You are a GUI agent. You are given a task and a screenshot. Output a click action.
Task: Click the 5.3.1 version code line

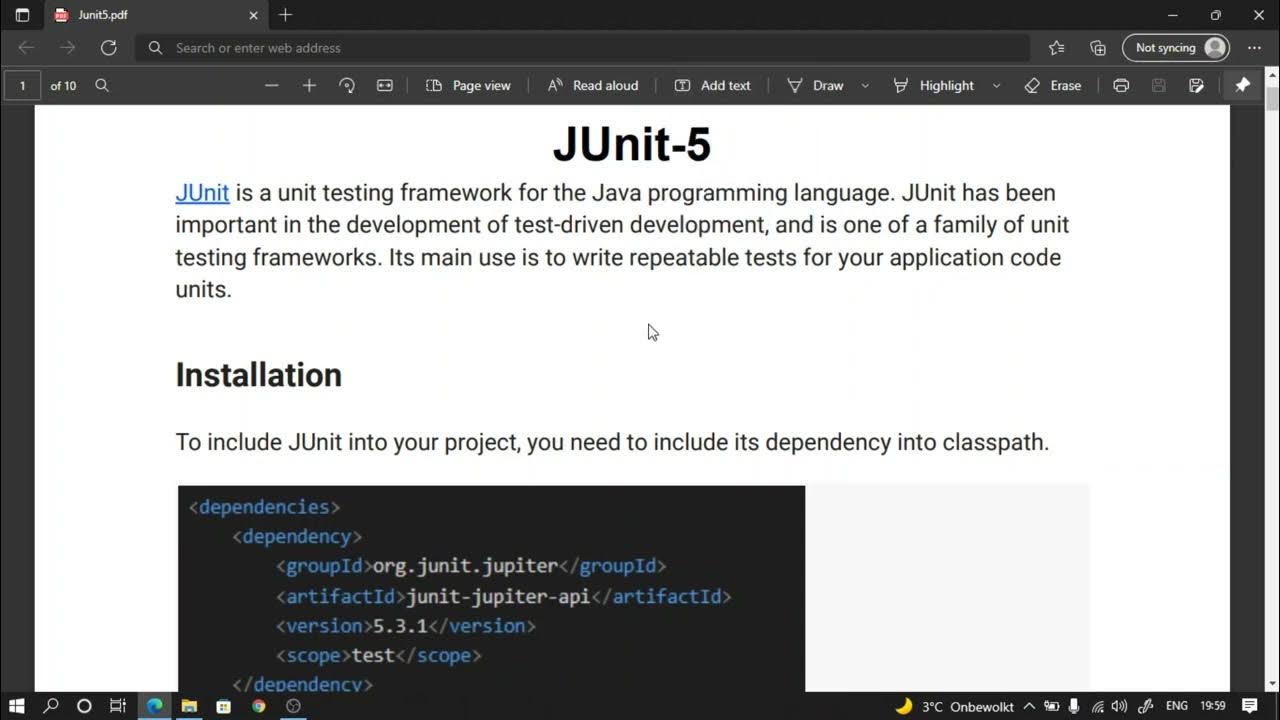click(x=406, y=626)
